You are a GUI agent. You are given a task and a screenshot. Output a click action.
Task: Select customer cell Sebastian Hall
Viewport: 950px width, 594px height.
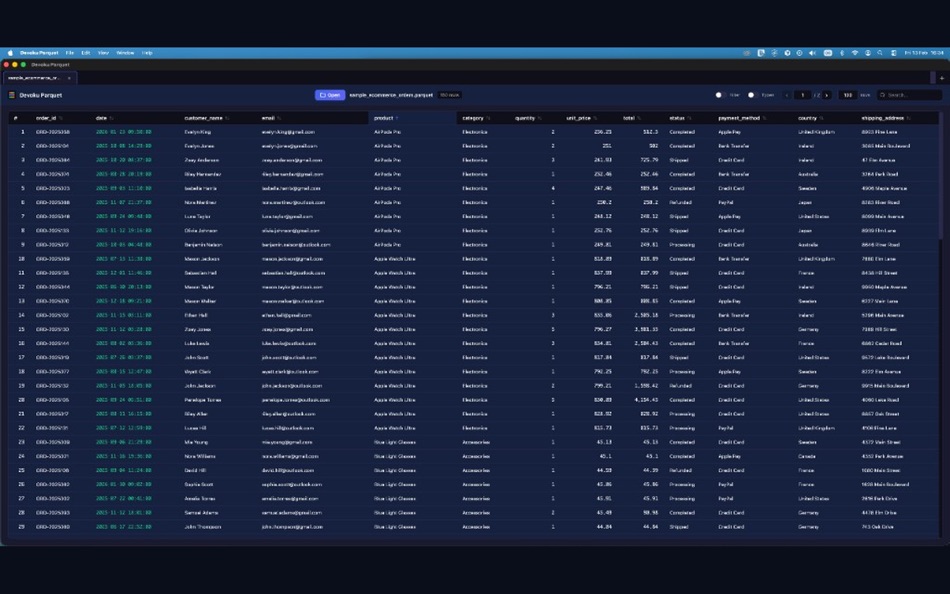(x=200, y=273)
